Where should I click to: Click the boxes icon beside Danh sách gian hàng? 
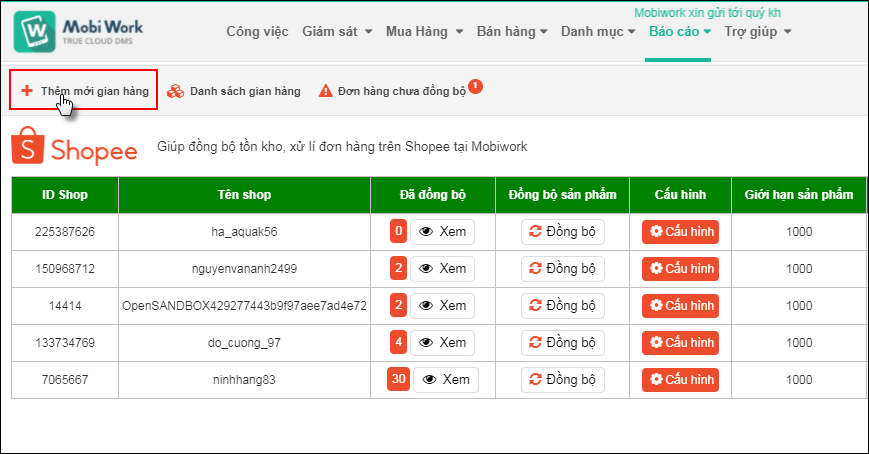[176, 91]
